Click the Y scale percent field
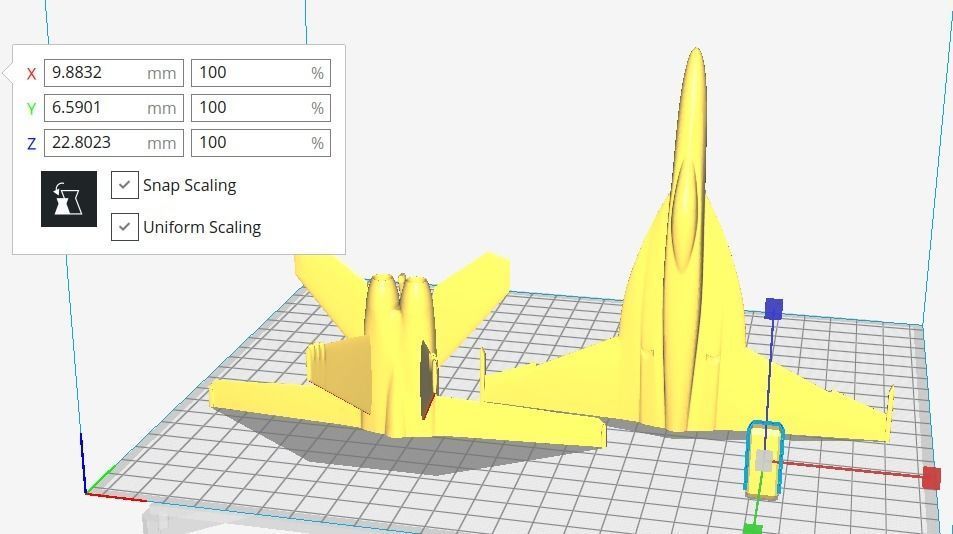The image size is (953, 534). pos(261,108)
